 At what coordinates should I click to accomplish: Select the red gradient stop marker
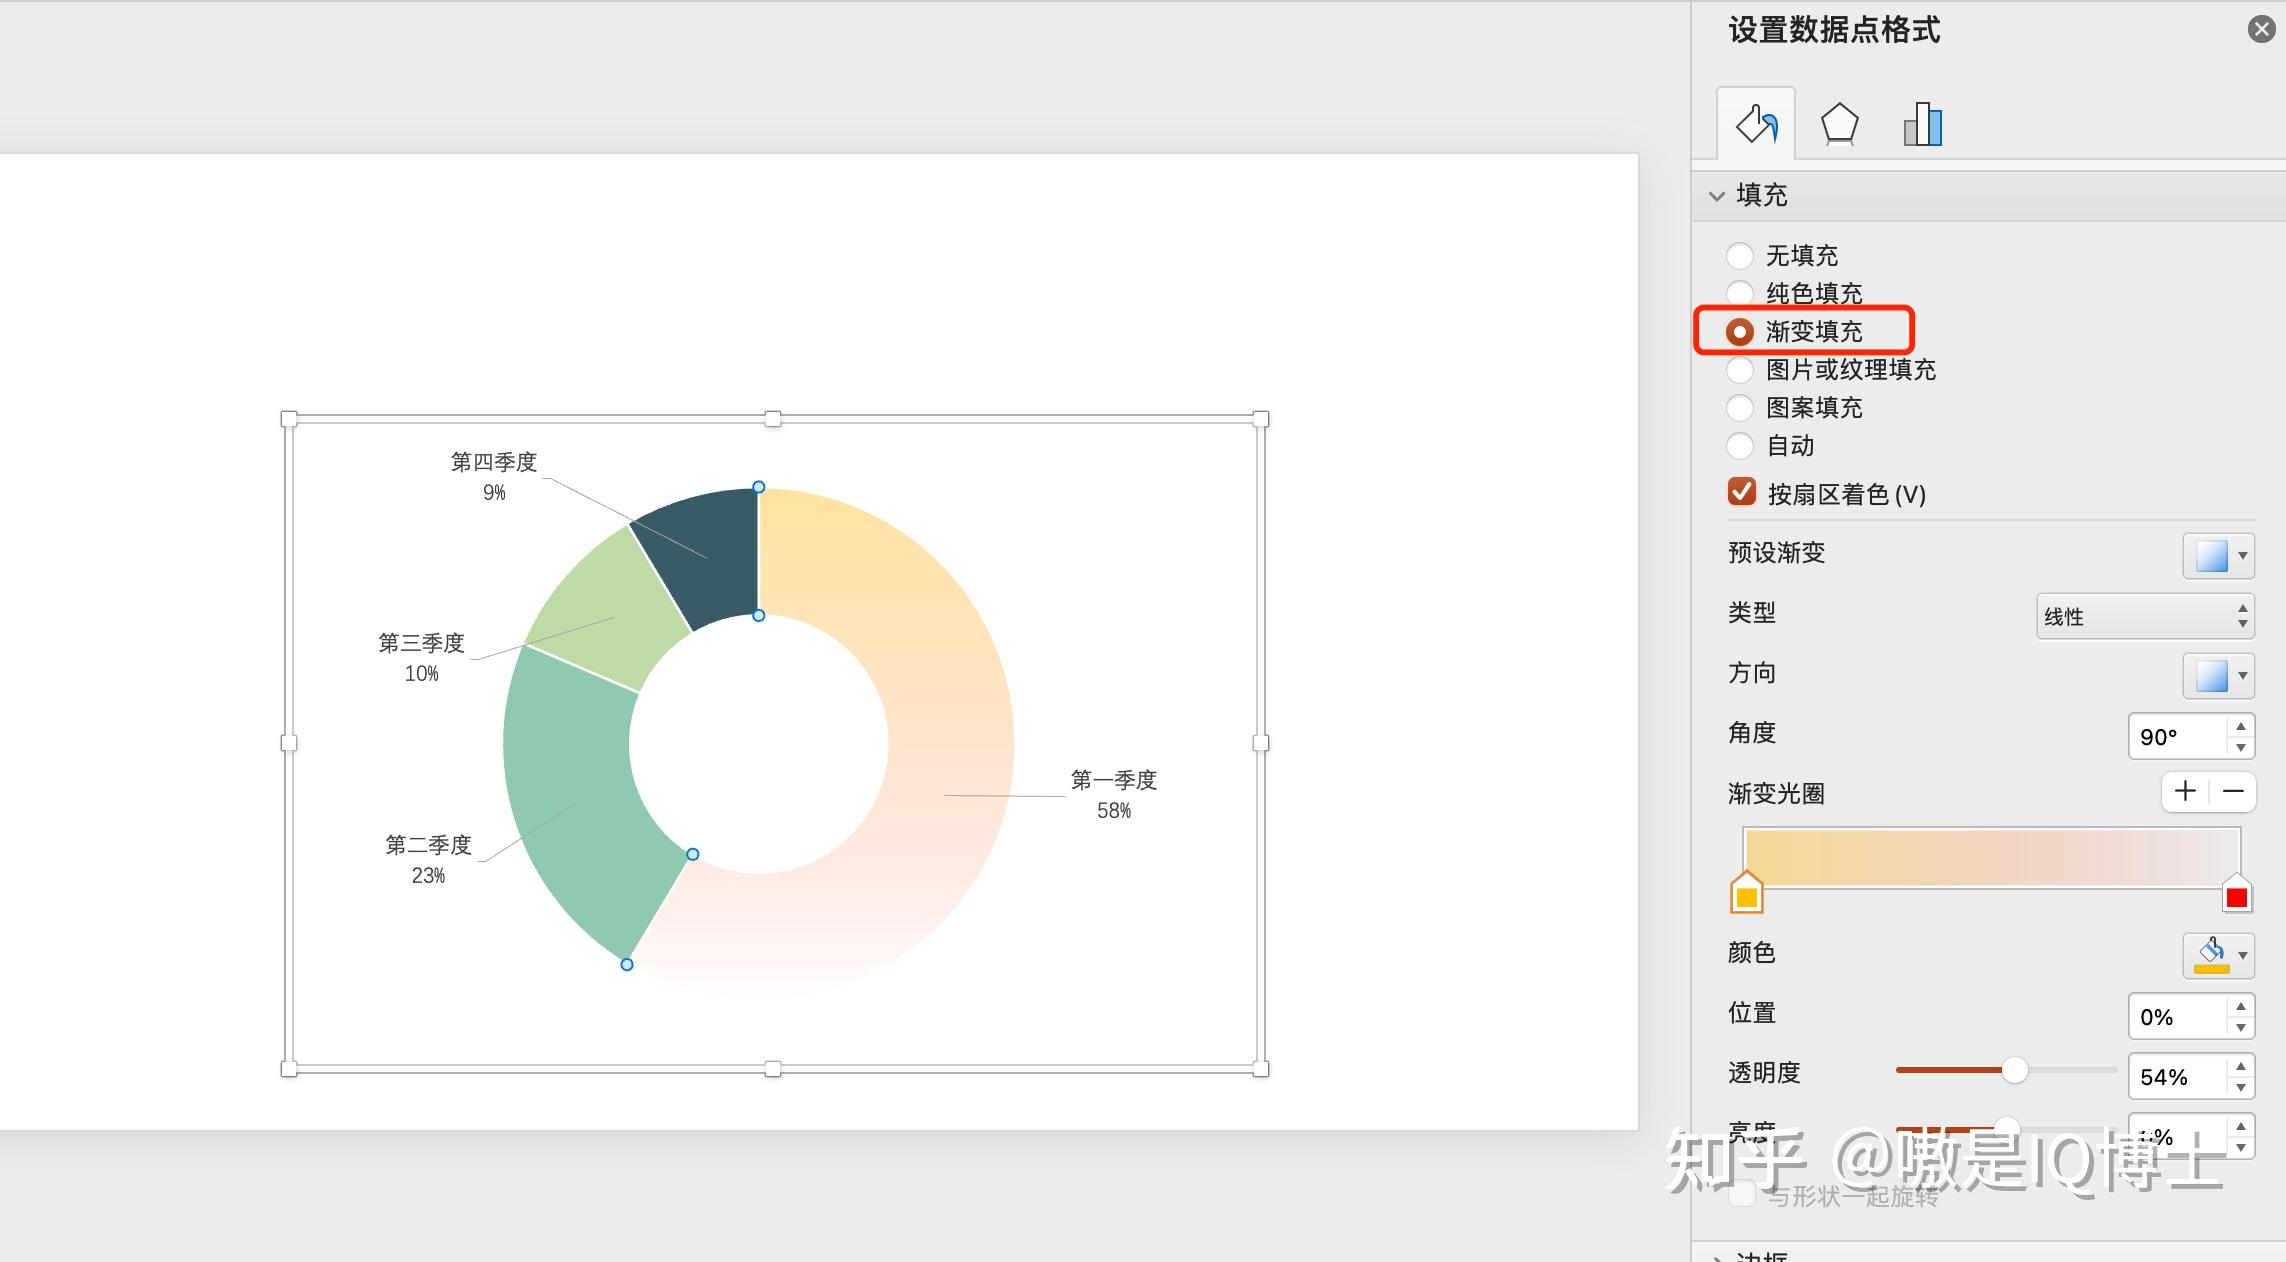click(x=2237, y=896)
